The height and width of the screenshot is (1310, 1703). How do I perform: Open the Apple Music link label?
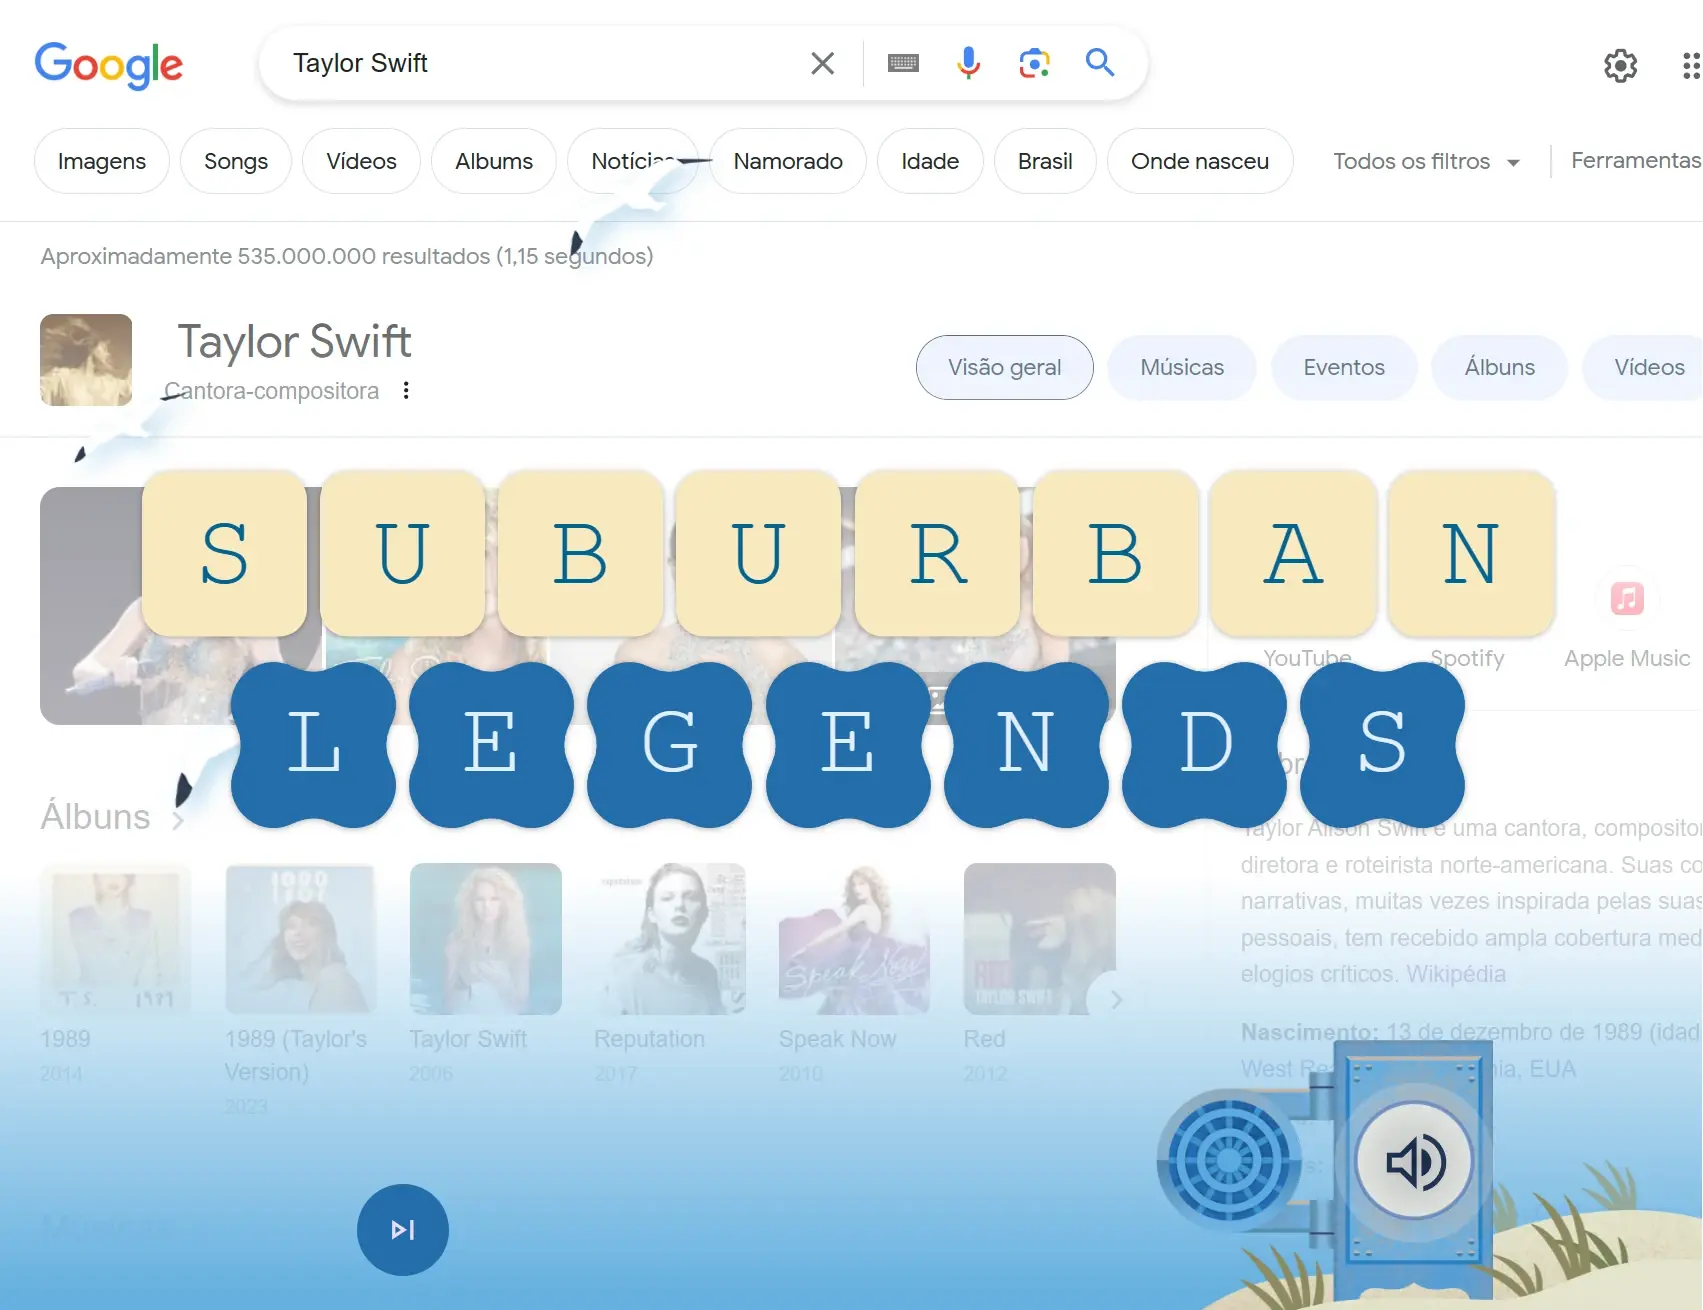1627,658
